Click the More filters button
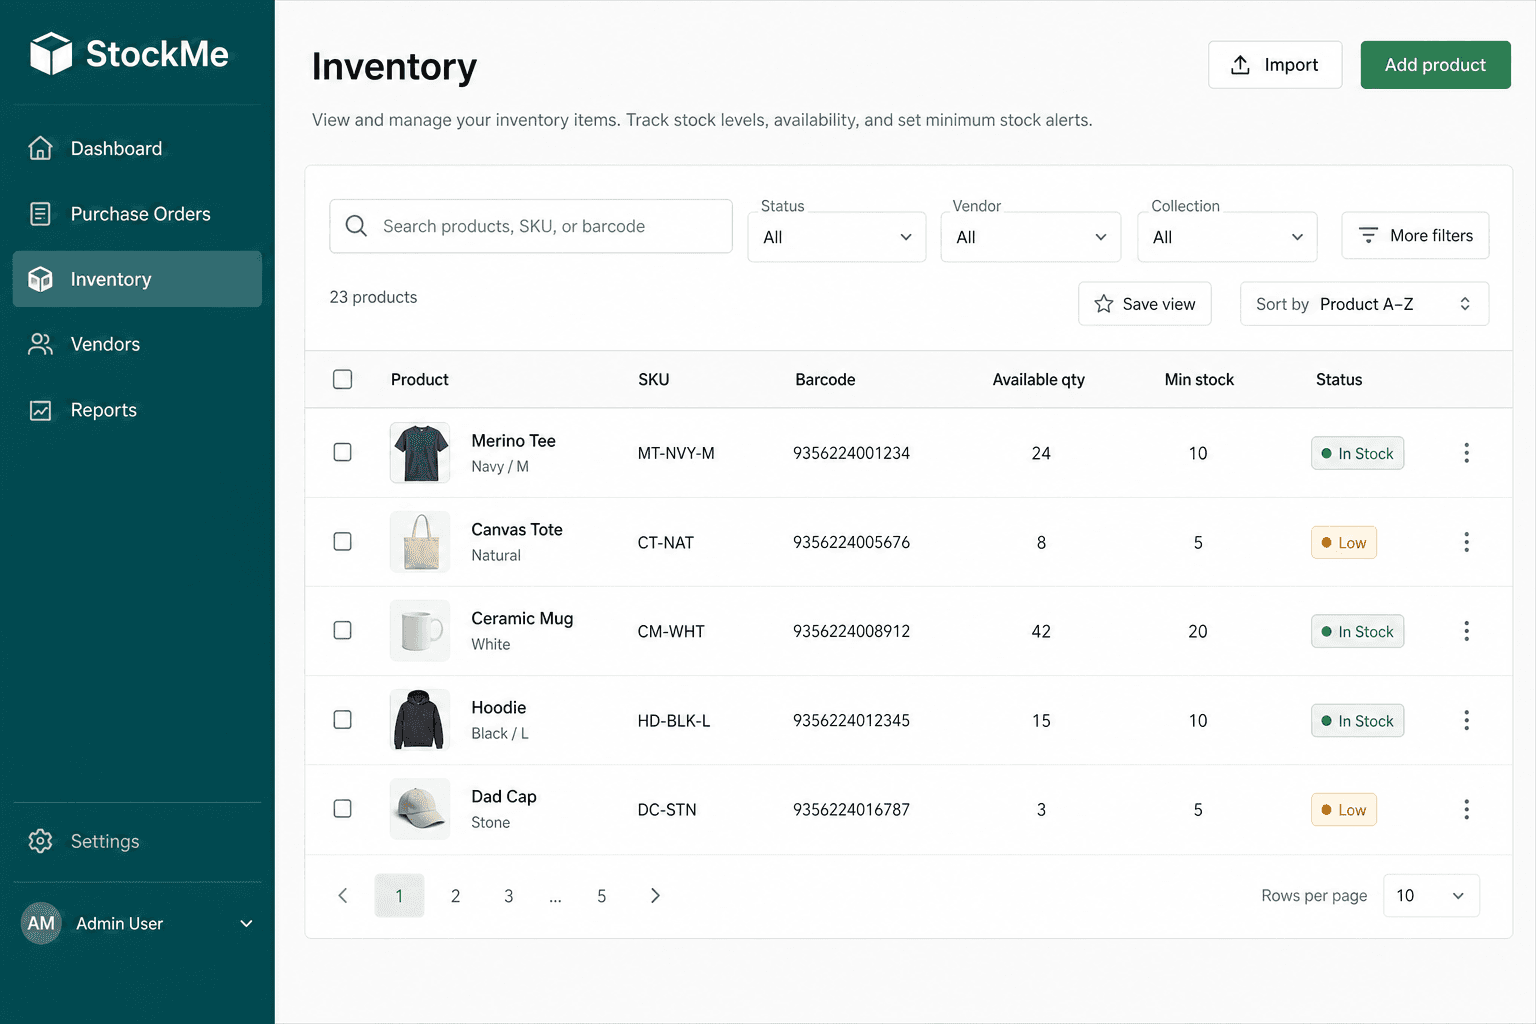1536x1024 pixels. click(x=1415, y=236)
